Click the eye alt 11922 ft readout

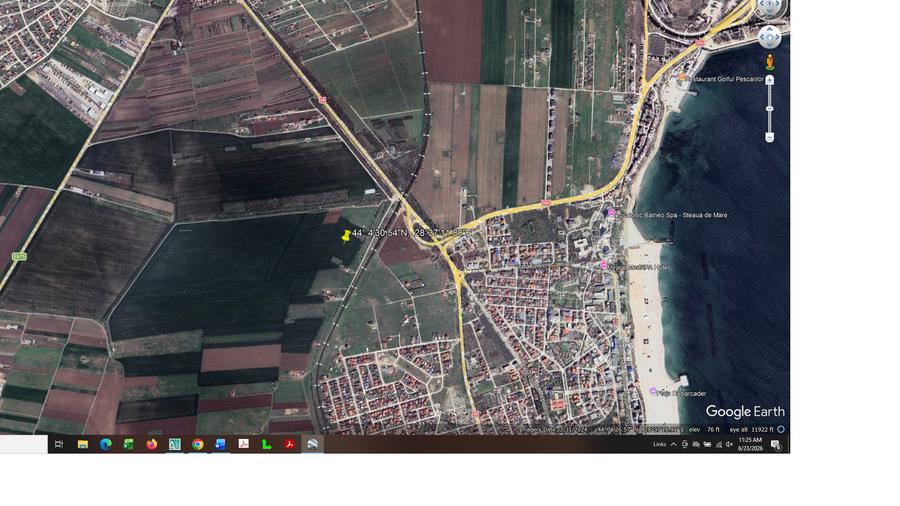[751, 429]
